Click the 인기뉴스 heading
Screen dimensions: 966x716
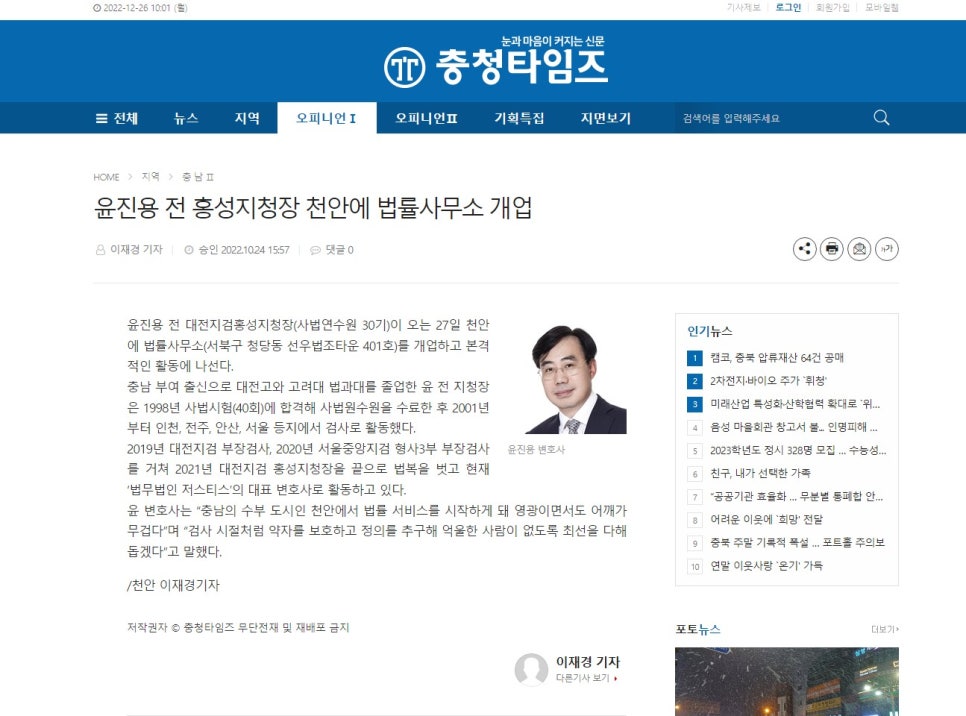[x=710, y=331]
